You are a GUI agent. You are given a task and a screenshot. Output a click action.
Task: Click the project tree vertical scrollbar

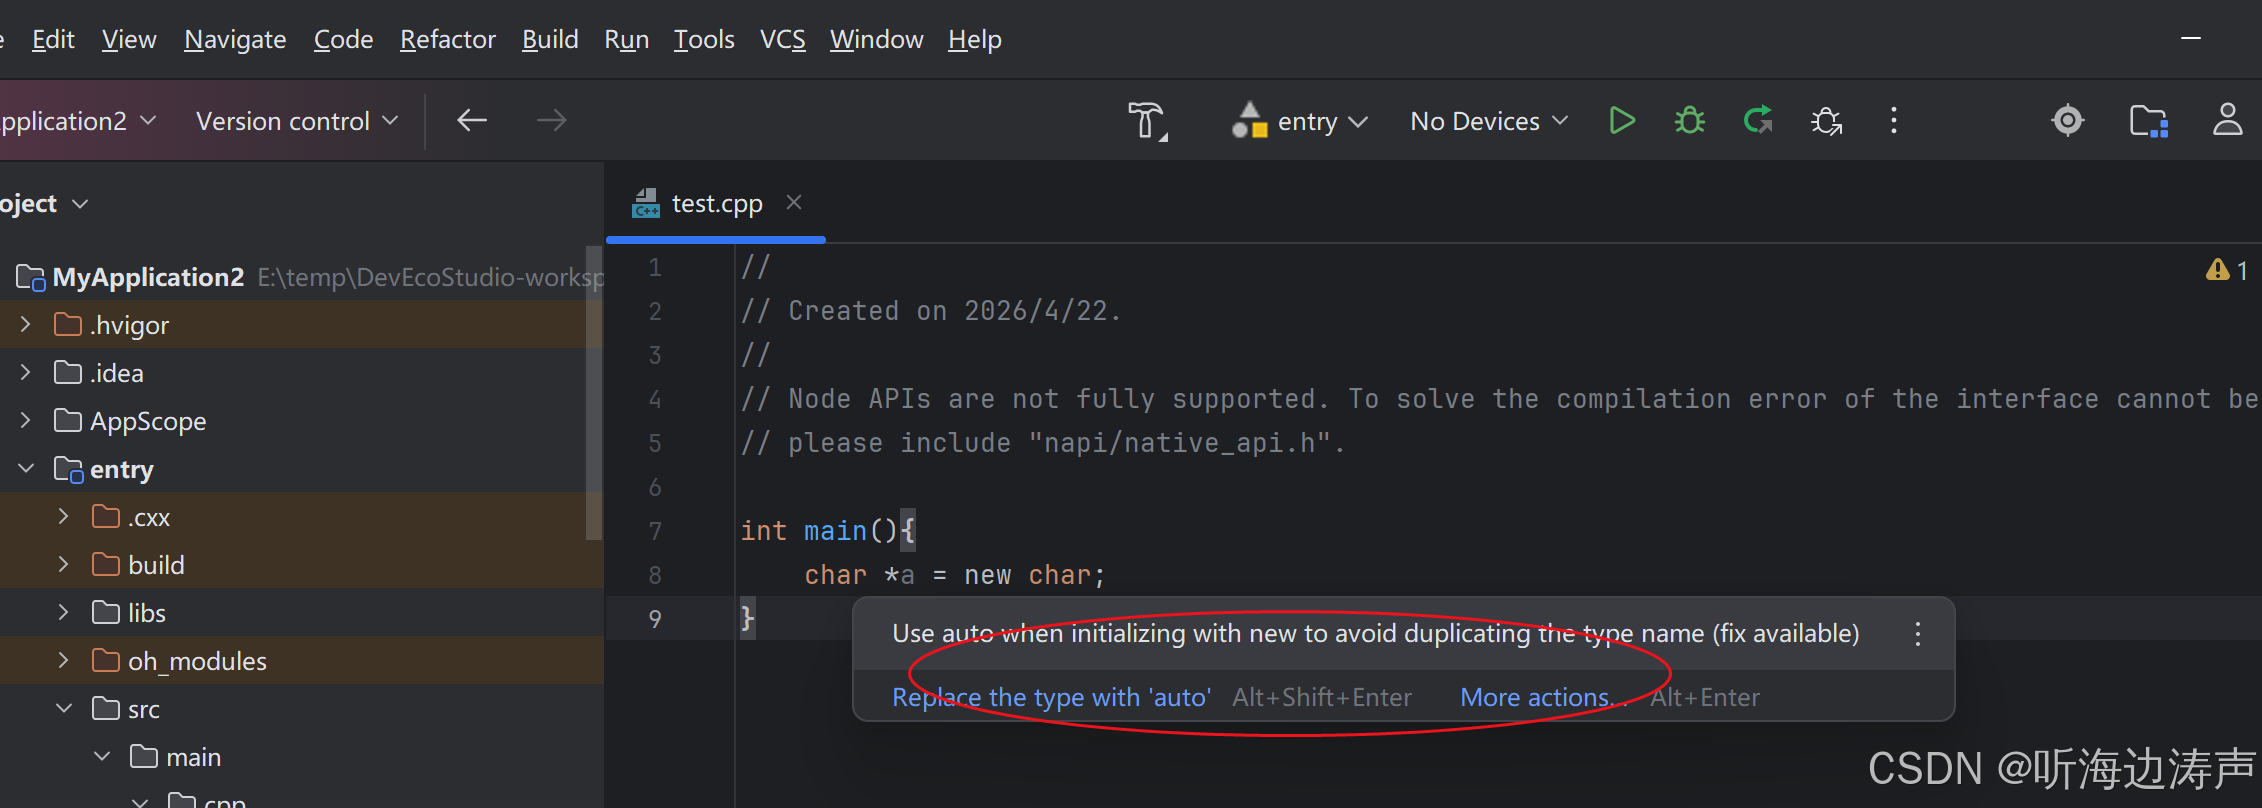pos(594,392)
